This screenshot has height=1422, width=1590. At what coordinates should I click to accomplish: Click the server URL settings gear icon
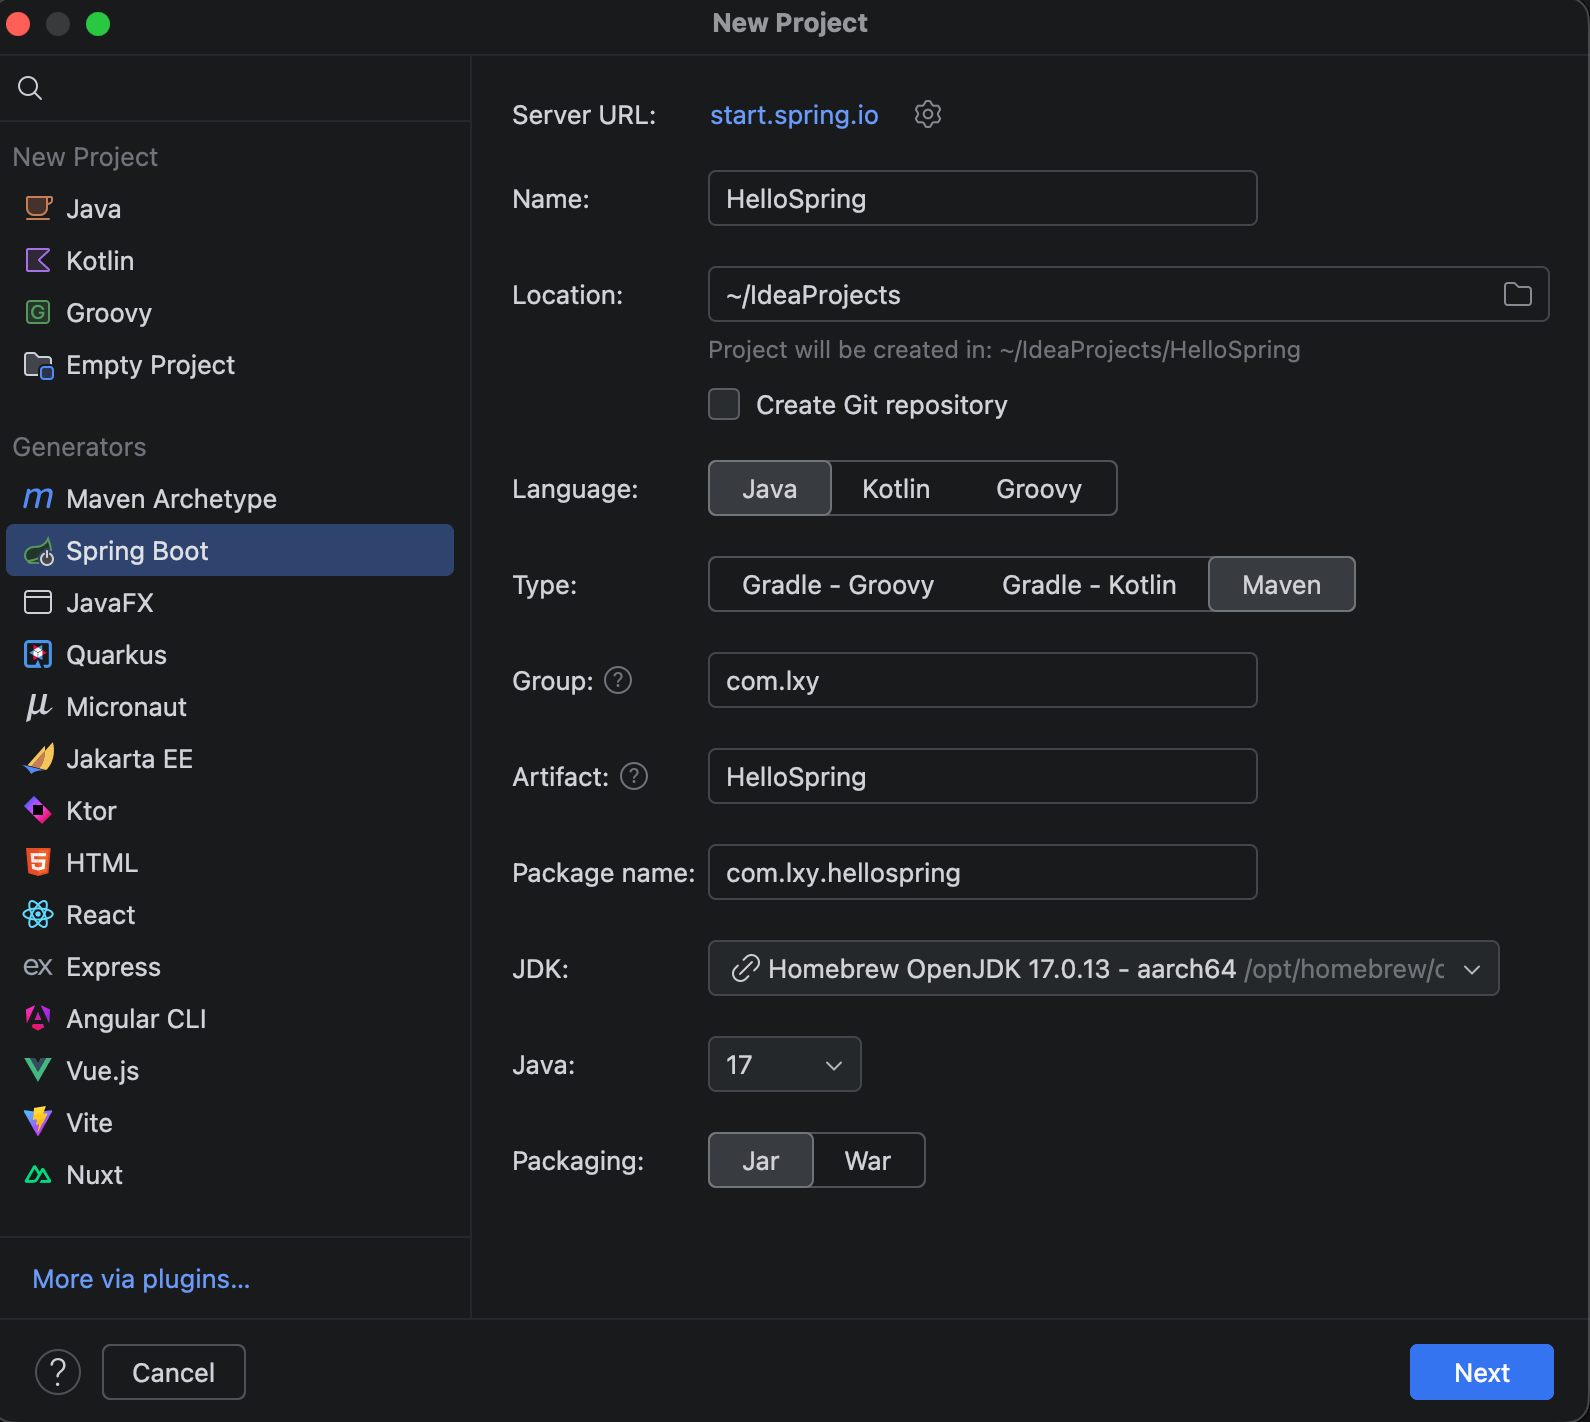pyautogui.click(x=928, y=115)
